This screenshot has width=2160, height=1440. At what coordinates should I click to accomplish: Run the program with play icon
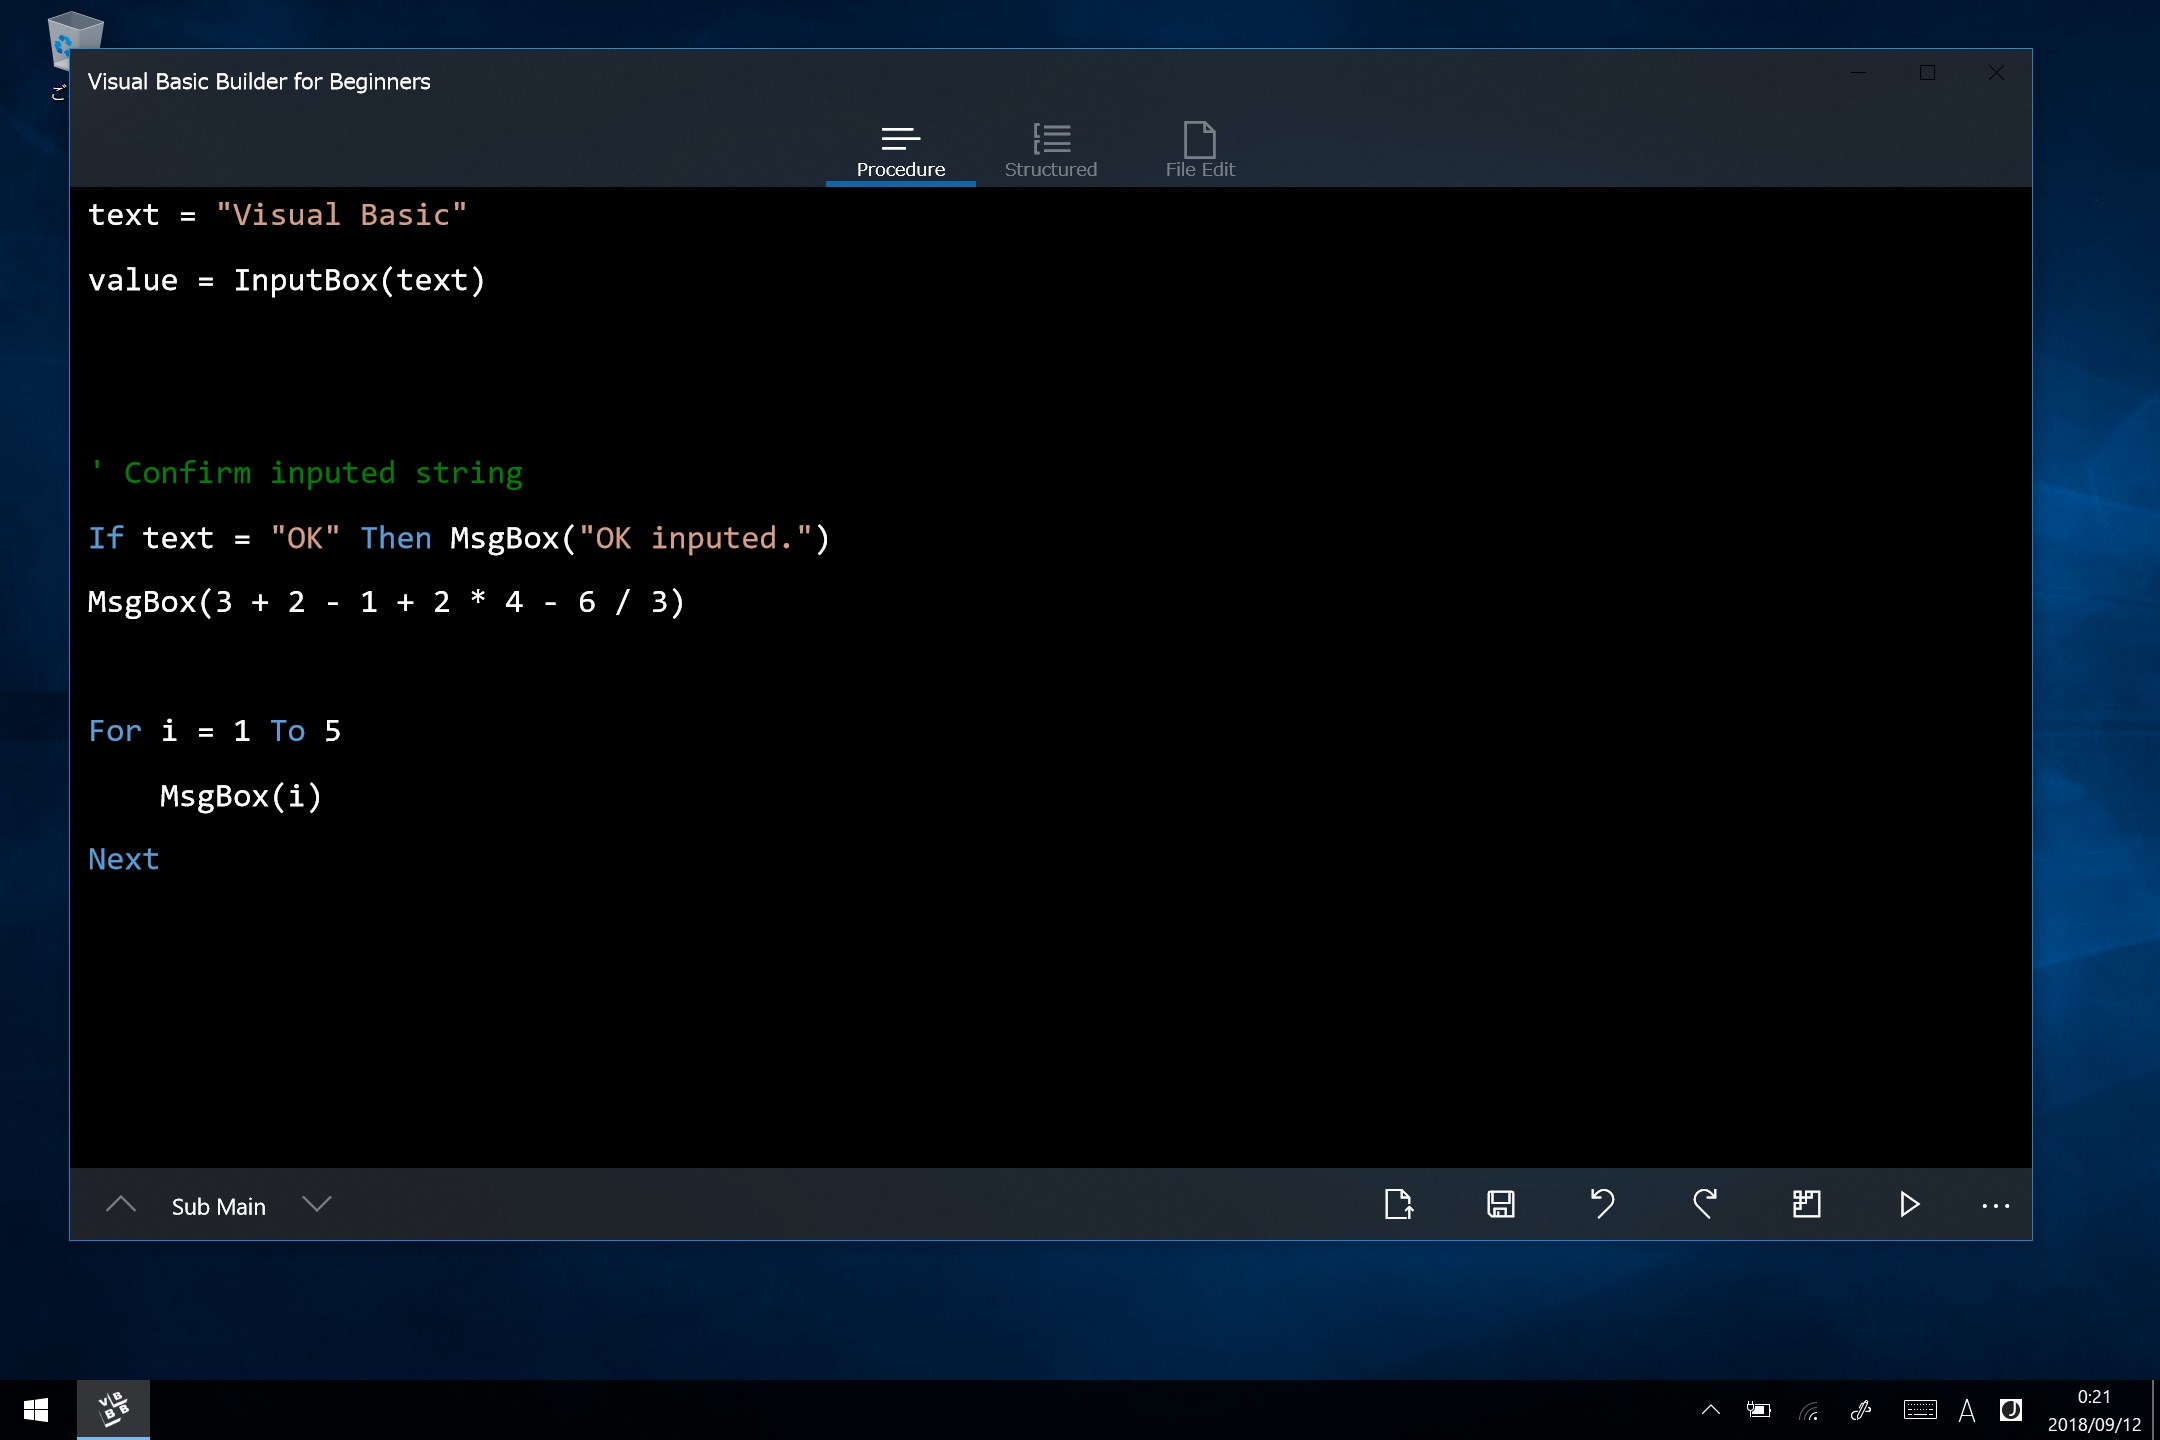click(x=1909, y=1204)
